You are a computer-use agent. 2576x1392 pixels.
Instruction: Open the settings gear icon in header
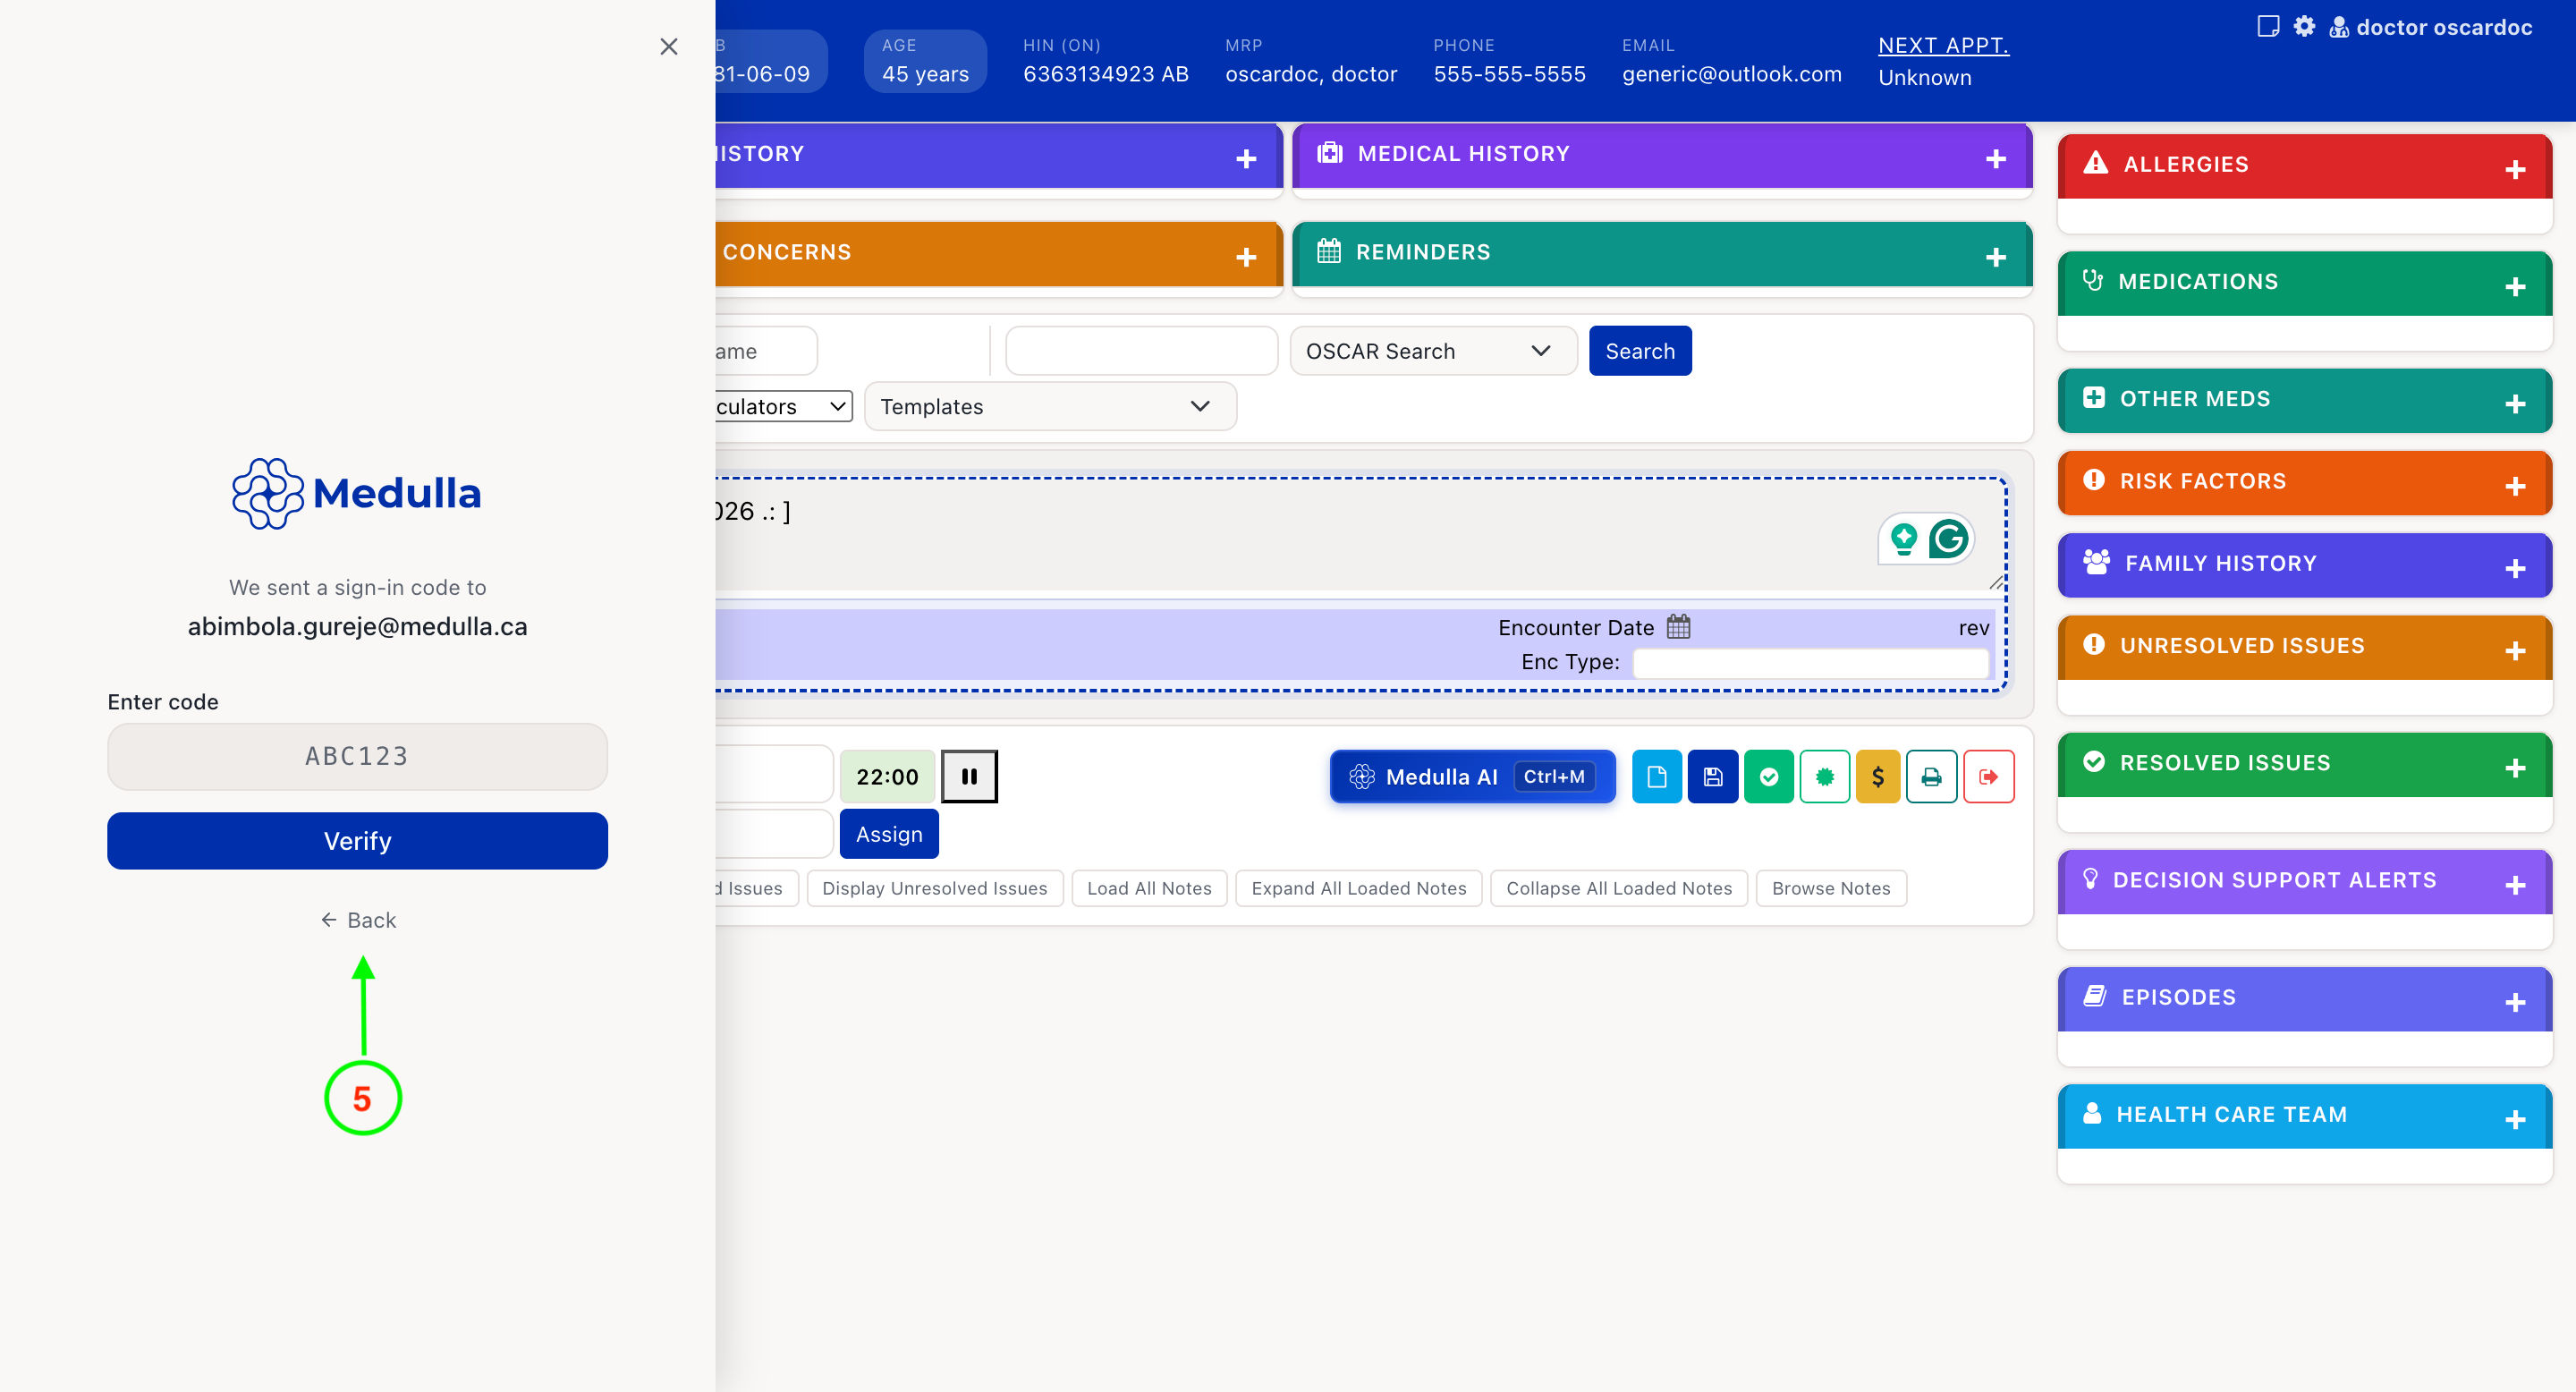pos(2304,26)
